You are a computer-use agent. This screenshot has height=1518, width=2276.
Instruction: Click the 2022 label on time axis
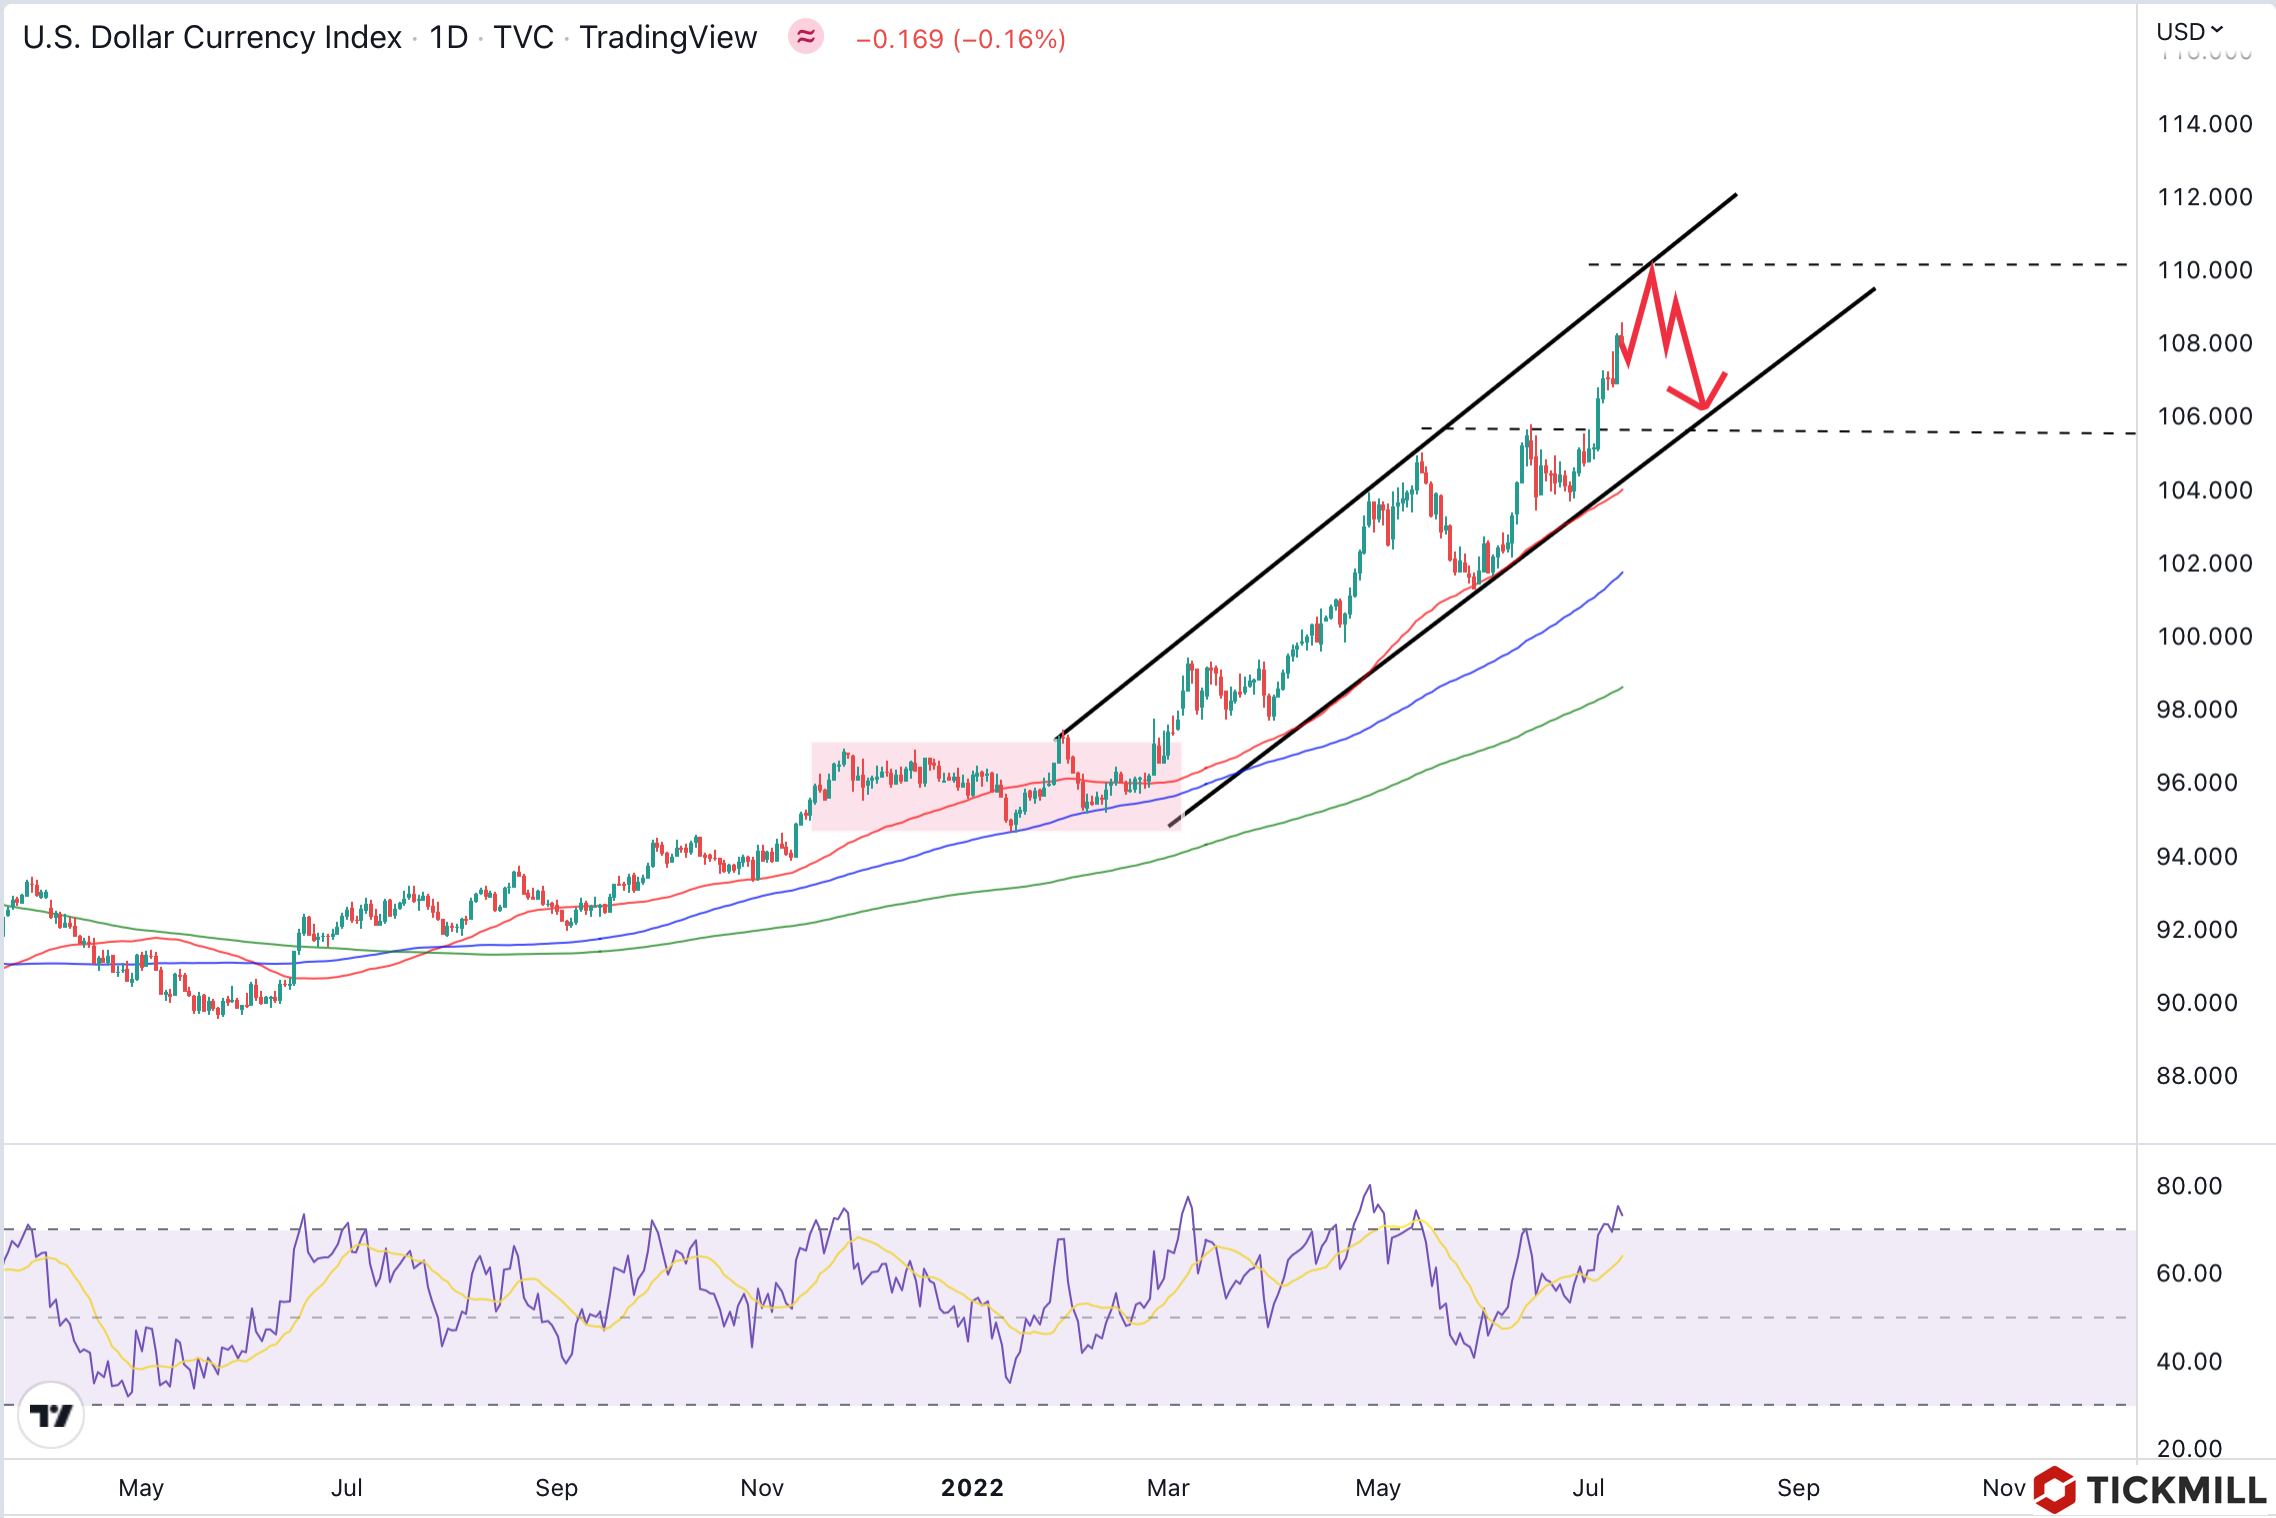[x=972, y=1488]
